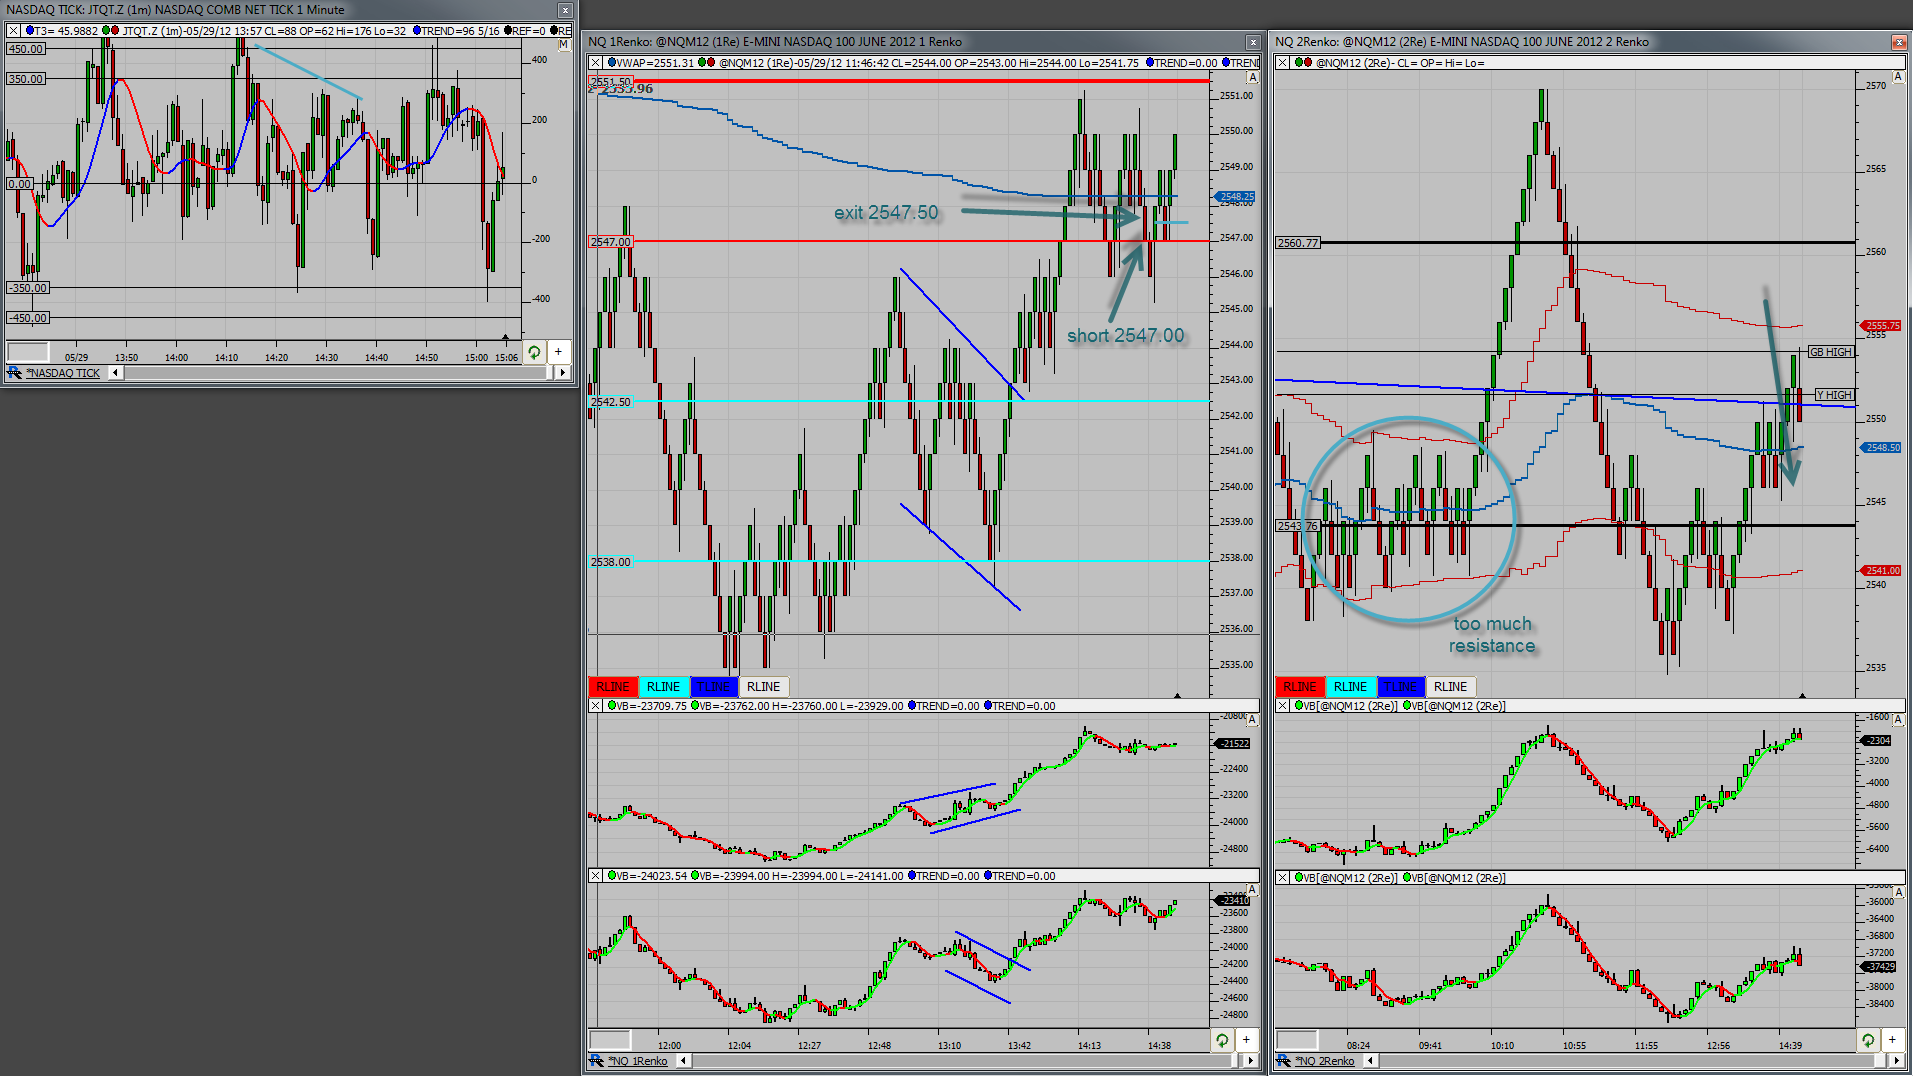Select the white RLINE button in NQ 1Renko
The image size is (1913, 1076).
click(764, 687)
